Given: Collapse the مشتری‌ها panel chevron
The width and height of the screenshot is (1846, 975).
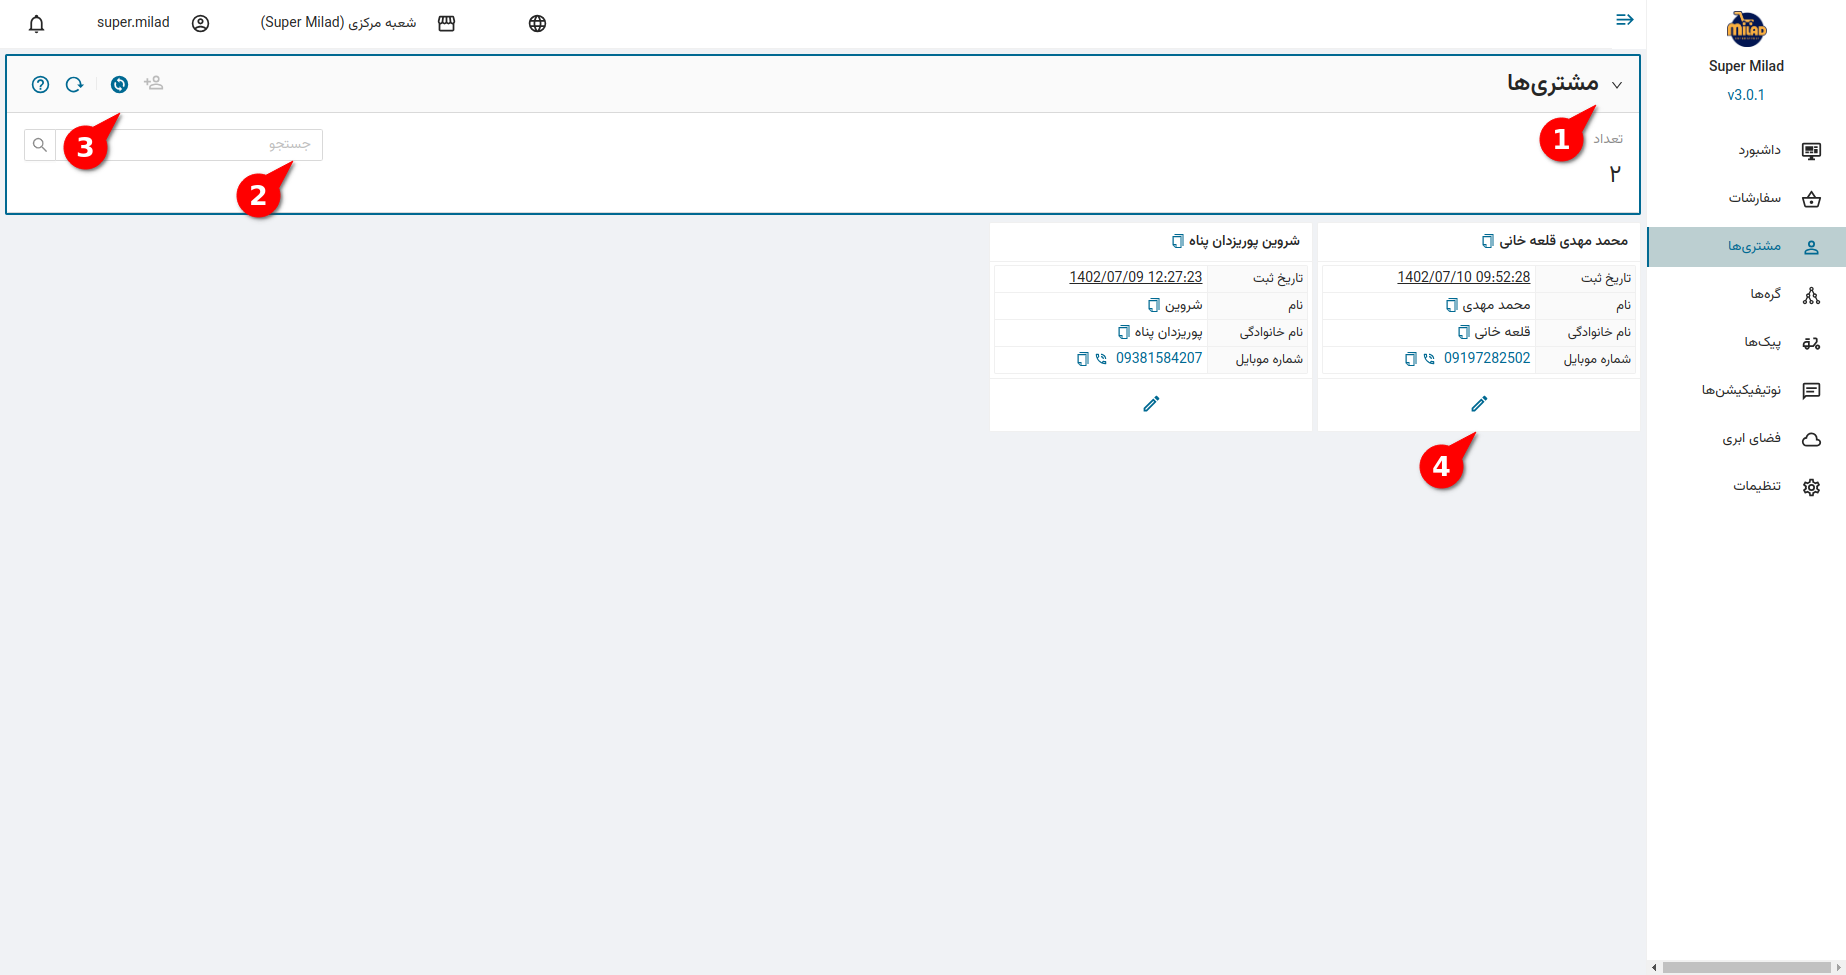Looking at the screenshot, I should point(1617,85).
